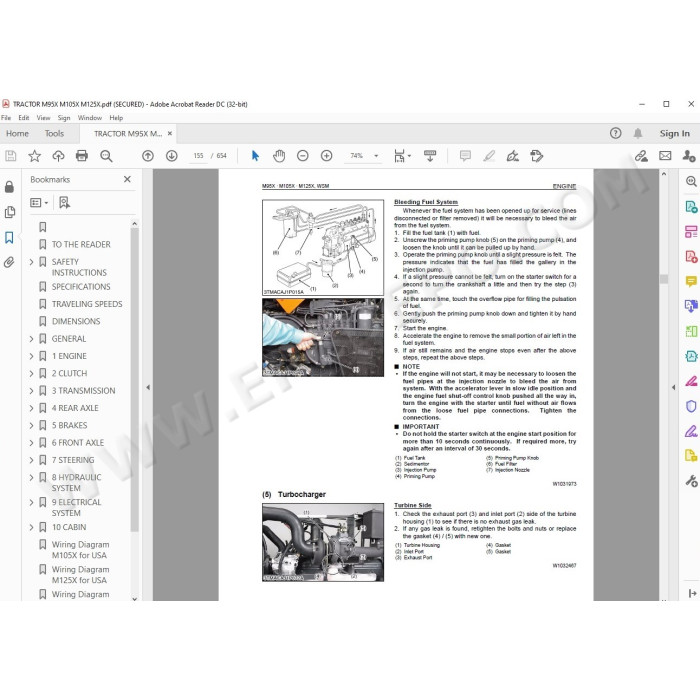Click the find current bookmark icon
This screenshot has width=700, height=700.
(x=64, y=203)
